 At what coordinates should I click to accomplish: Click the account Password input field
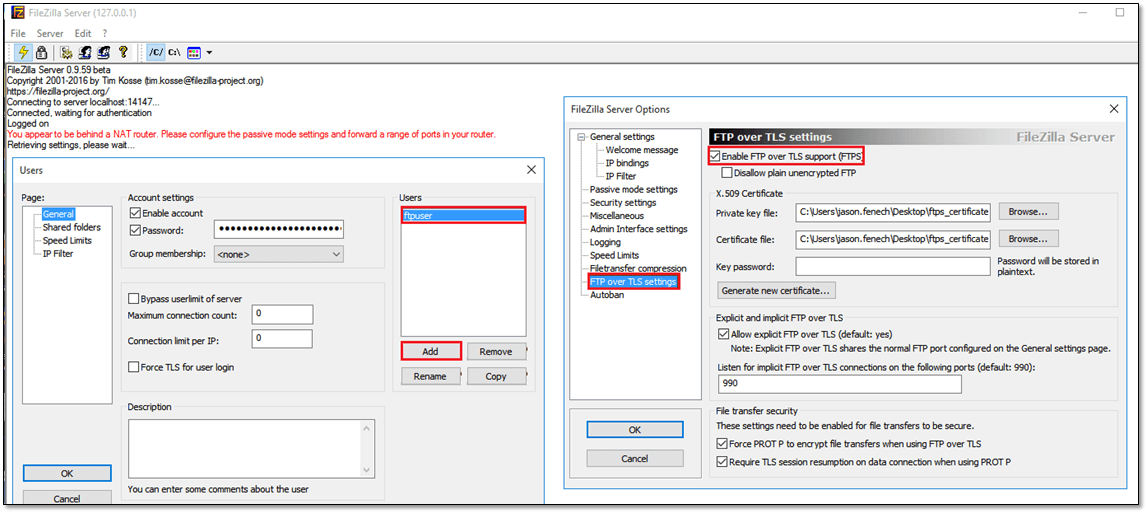tap(279, 230)
